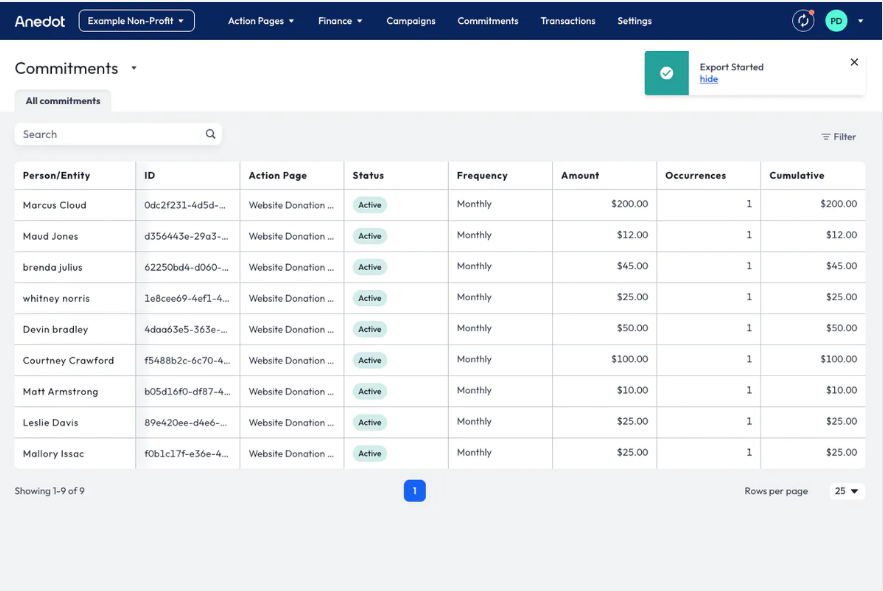This screenshot has width=883, height=591.
Task: Click $100.00 cumulative for Courtney Crawford
Action: point(839,358)
